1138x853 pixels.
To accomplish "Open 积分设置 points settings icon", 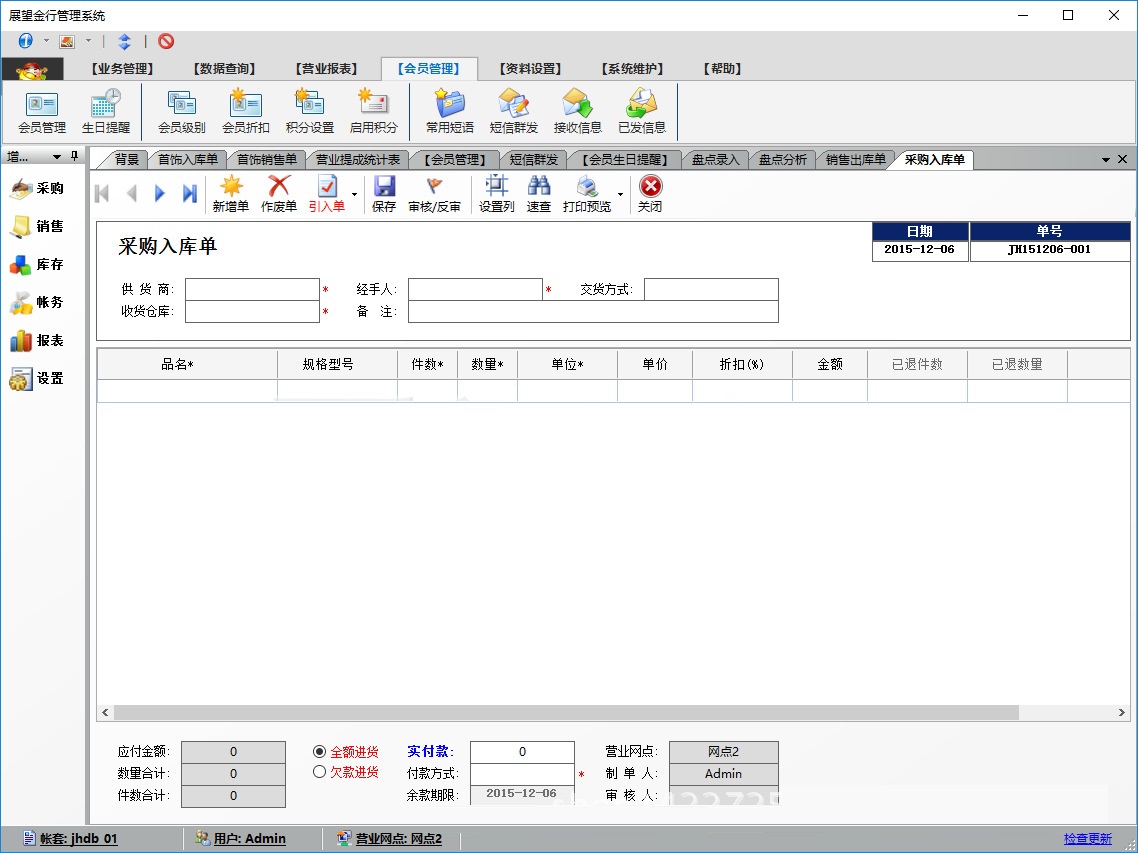I will tap(310, 112).
